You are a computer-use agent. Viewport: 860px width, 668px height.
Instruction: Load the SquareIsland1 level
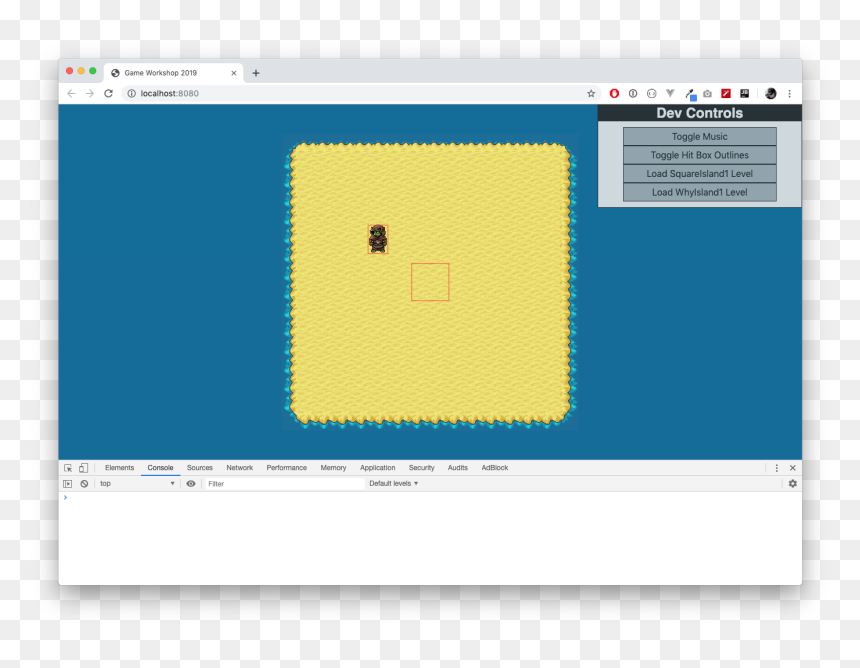[x=699, y=174]
